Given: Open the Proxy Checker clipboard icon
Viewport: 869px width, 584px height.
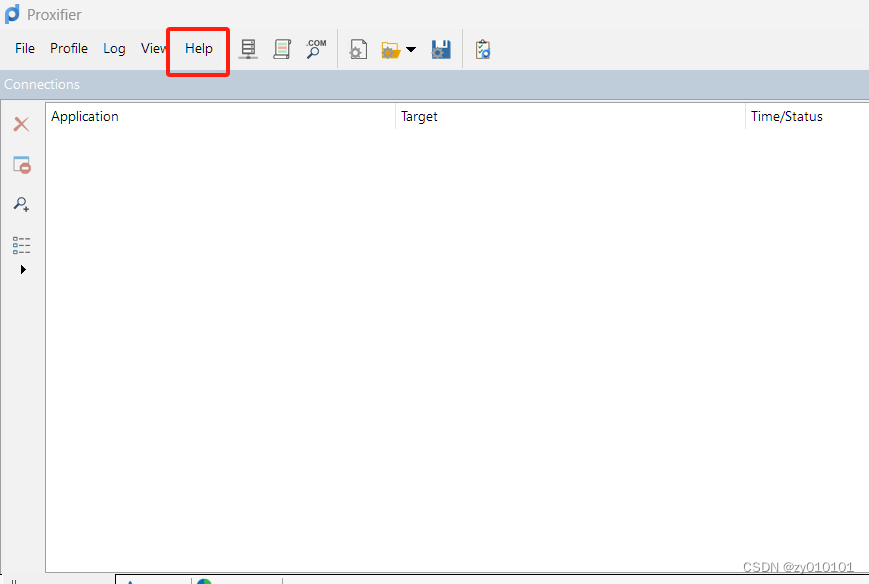Looking at the screenshot, I should tap(483, 50).
